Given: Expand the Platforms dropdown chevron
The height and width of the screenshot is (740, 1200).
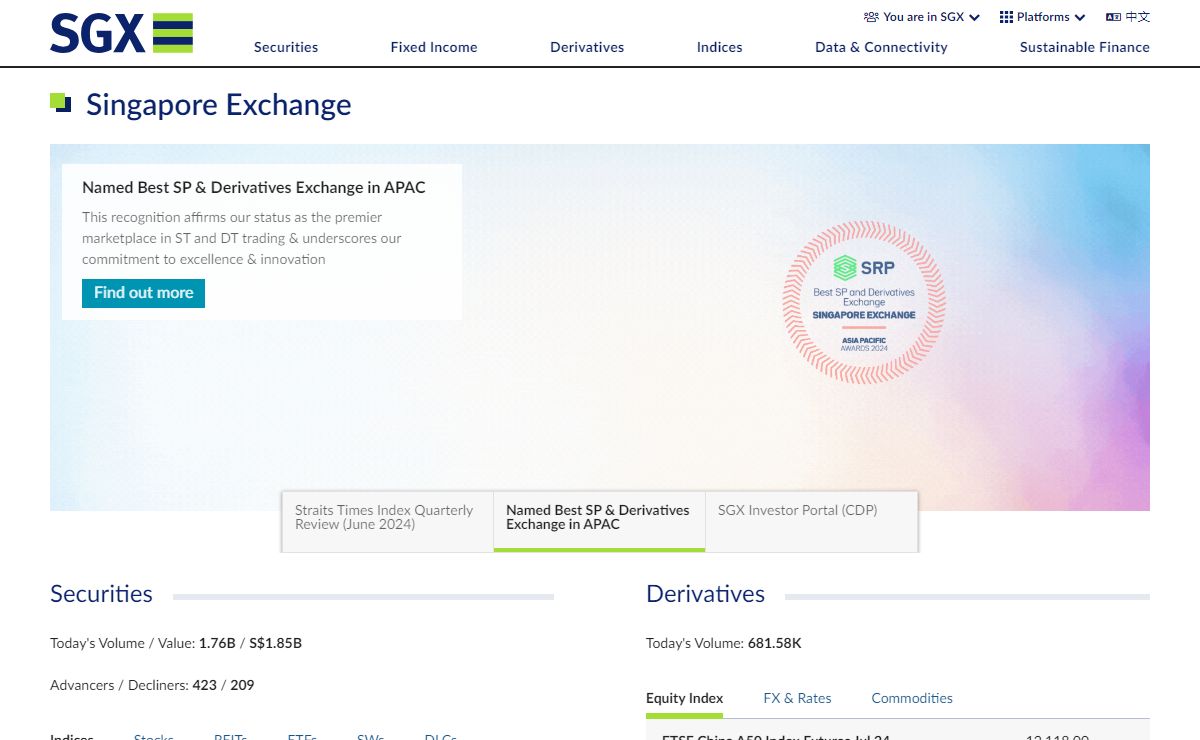Looking at the screenshot, I should point(1080,17).
